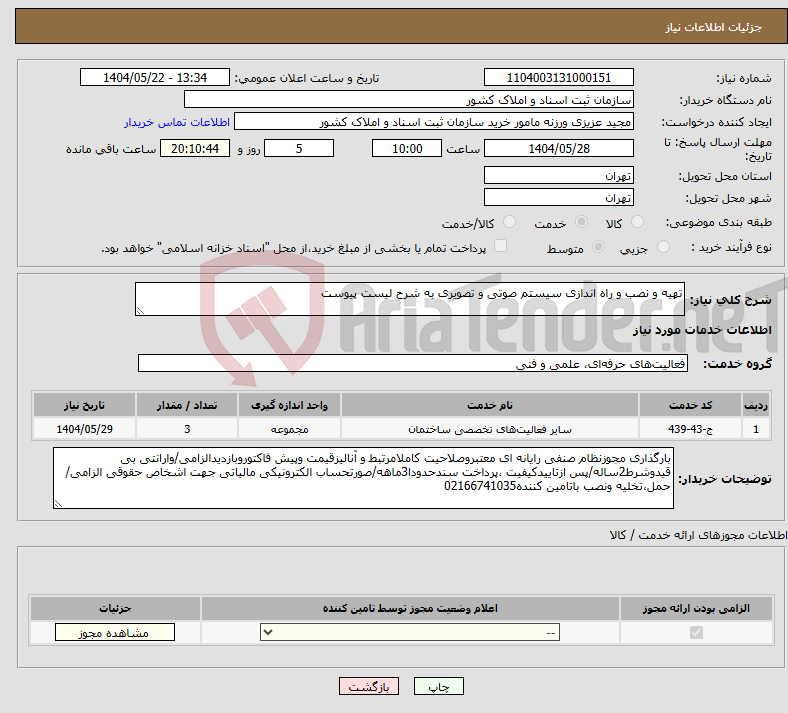788x713 pixels.
Task: Click the unit cell مجموعه
Action: click(289, 429)
